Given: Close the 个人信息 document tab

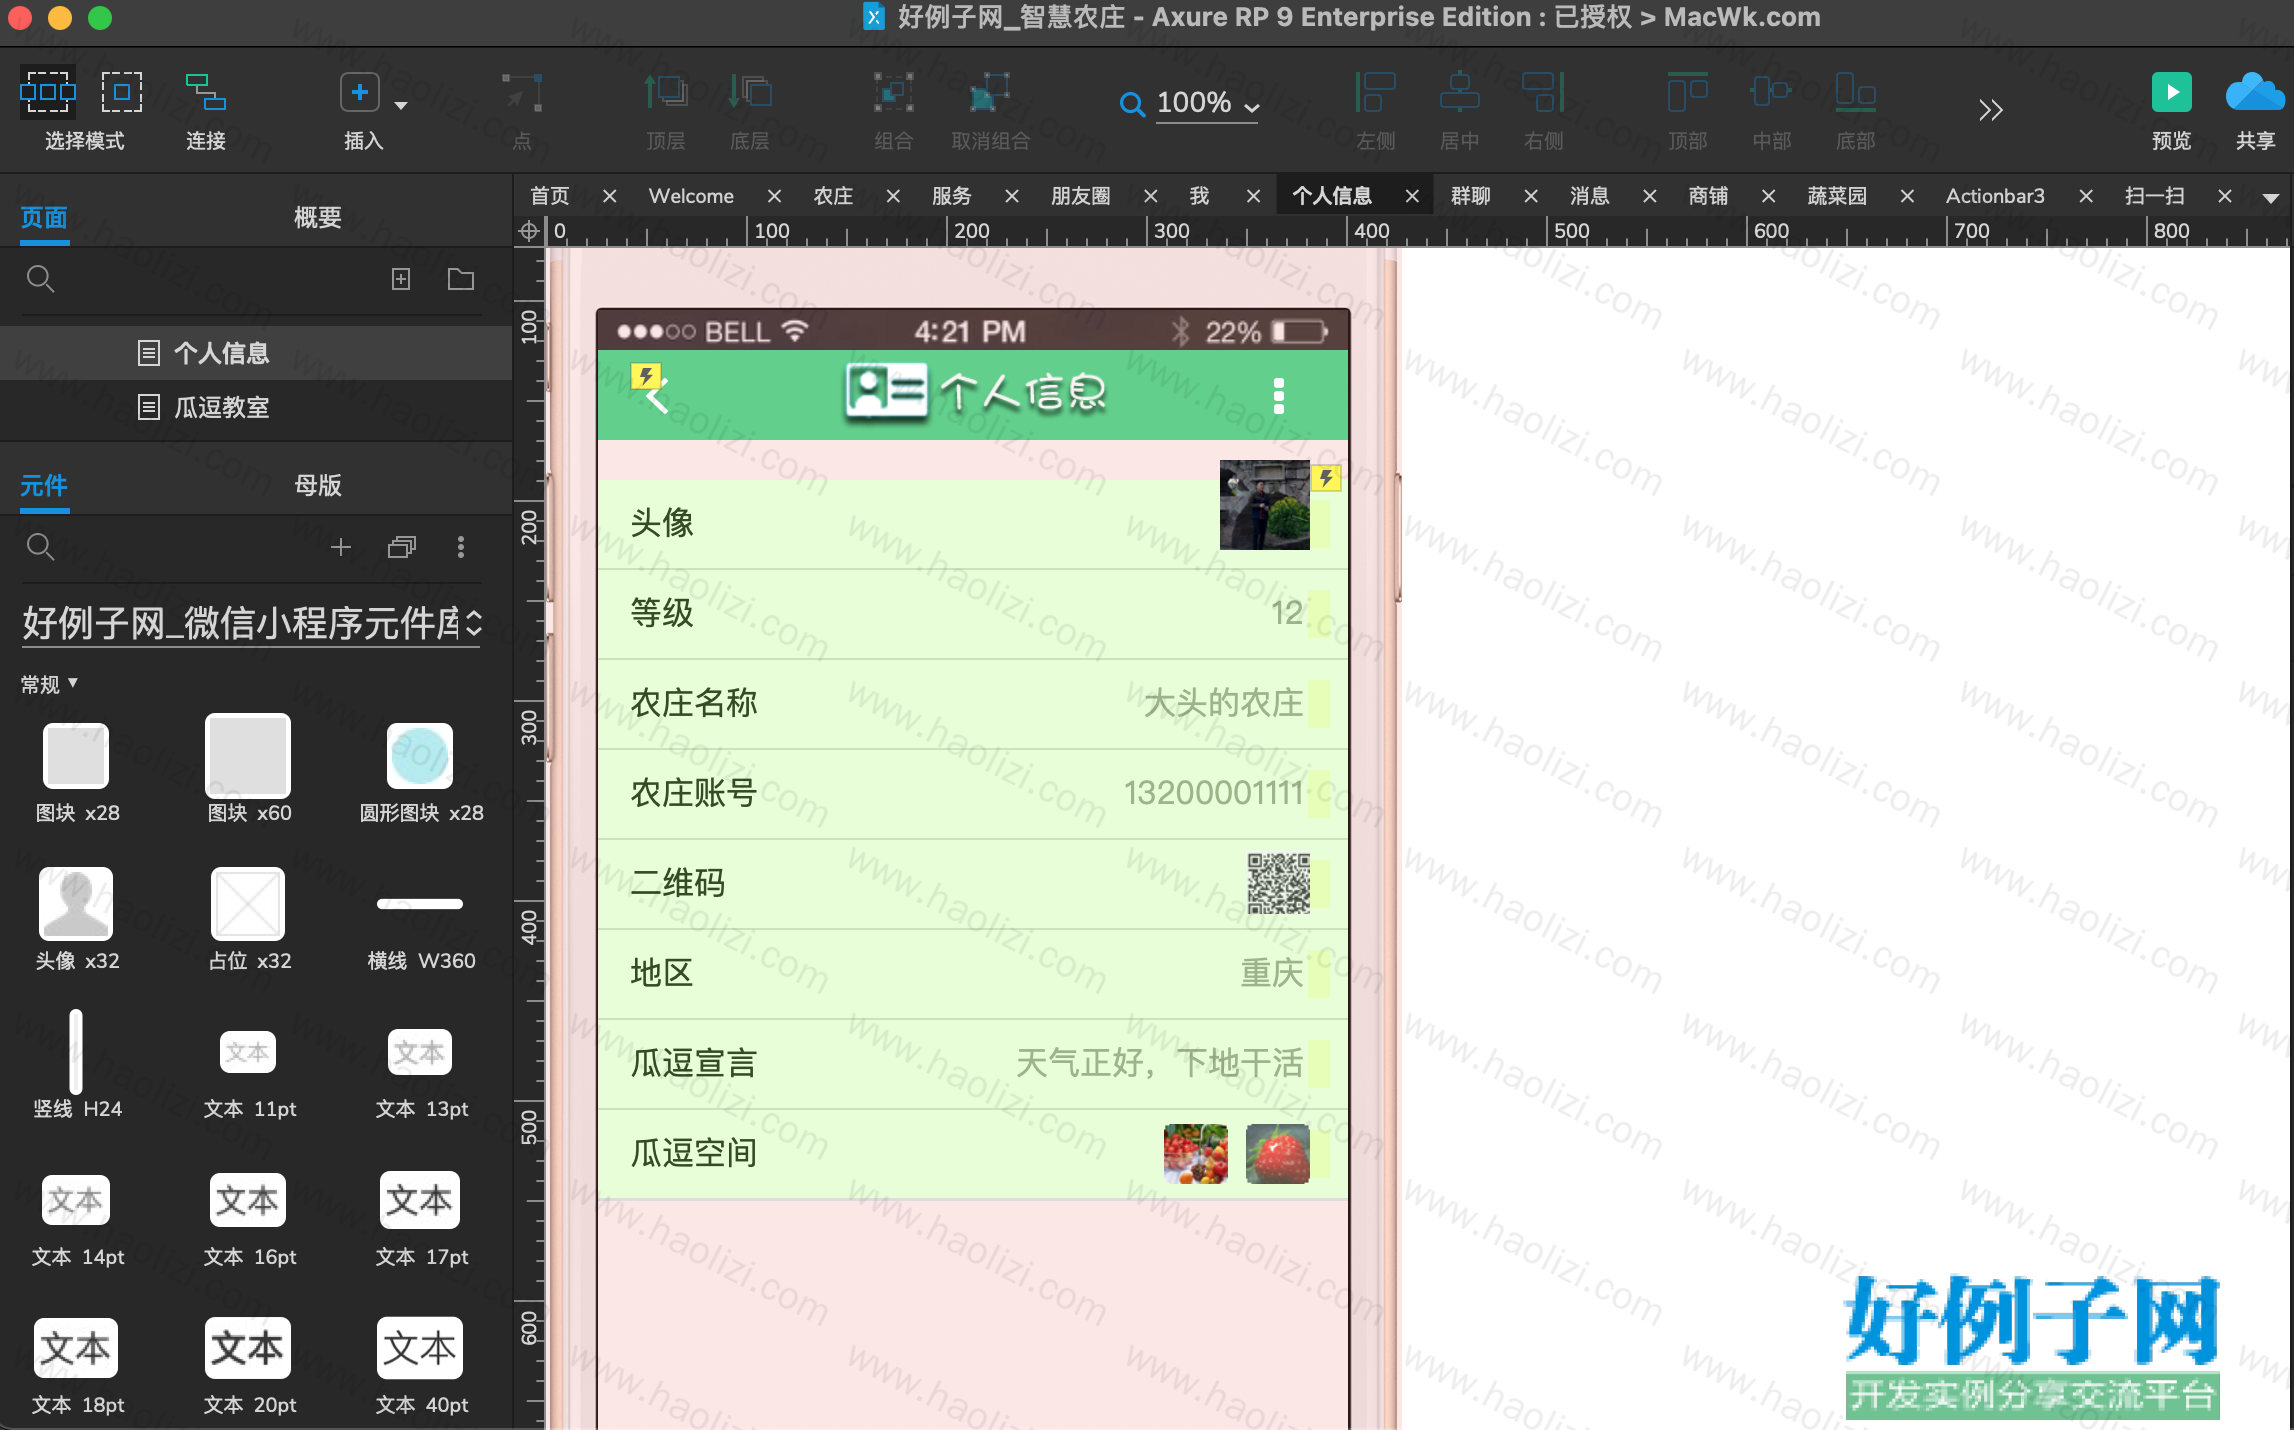Looking at the screenshot, I should pyautogui.click(x=1412, y=196).
